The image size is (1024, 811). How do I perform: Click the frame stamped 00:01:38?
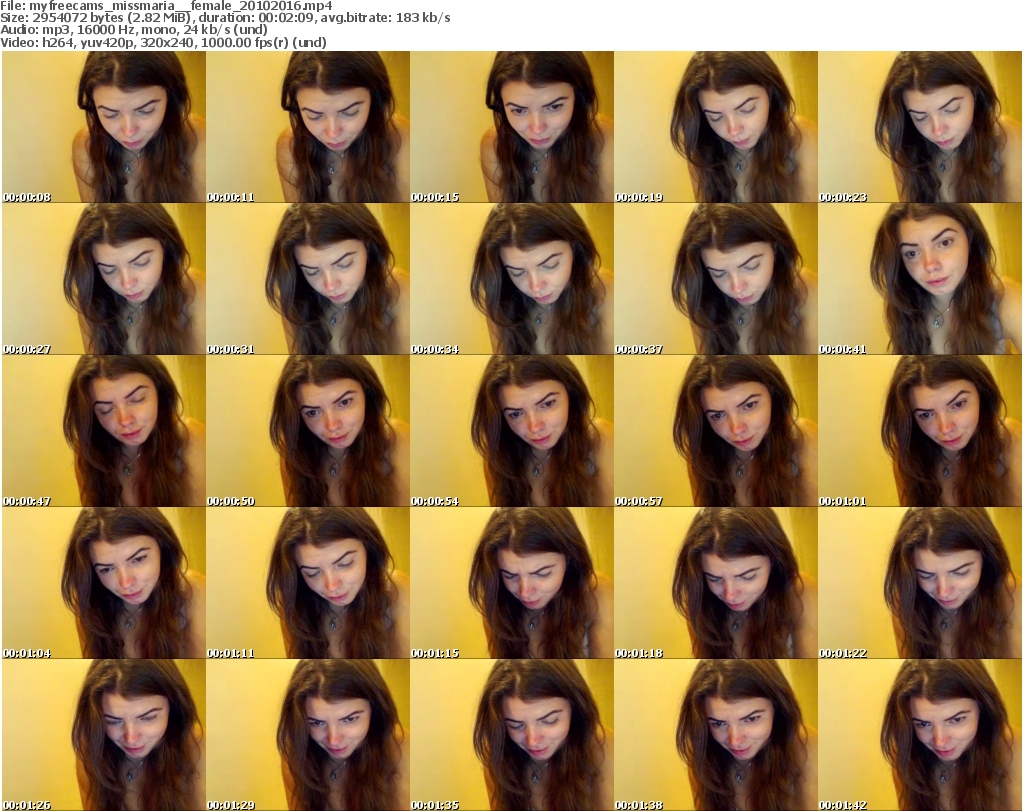716,735
